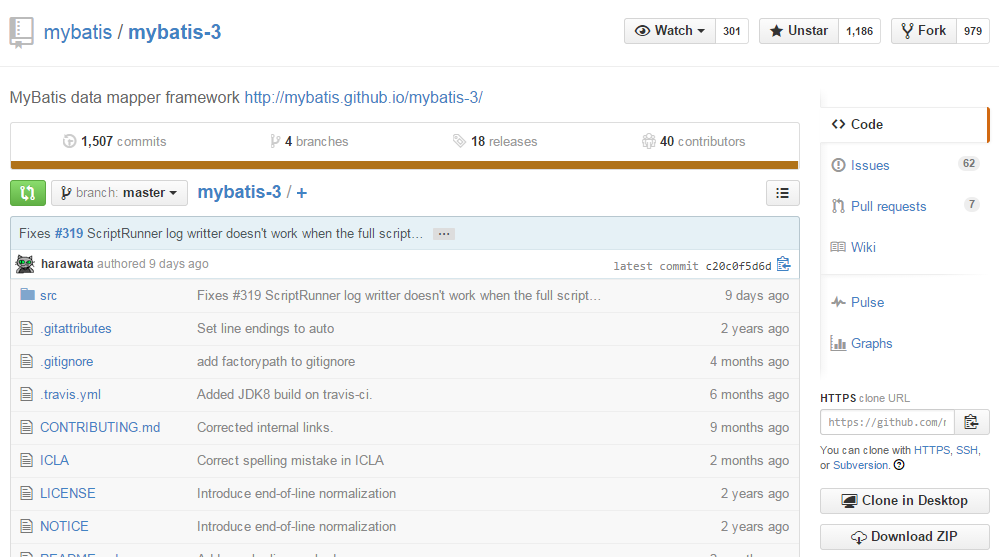This screenshot has width=999, height=557.
Task: Open the LICENSE file
Action: click(x=68, y=493)
